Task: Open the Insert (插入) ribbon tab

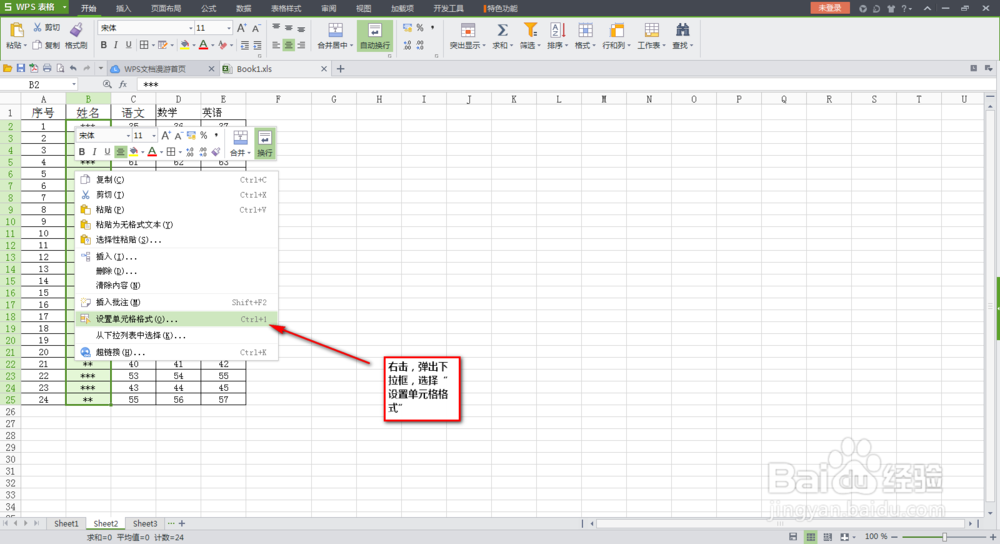Action: 123,8
